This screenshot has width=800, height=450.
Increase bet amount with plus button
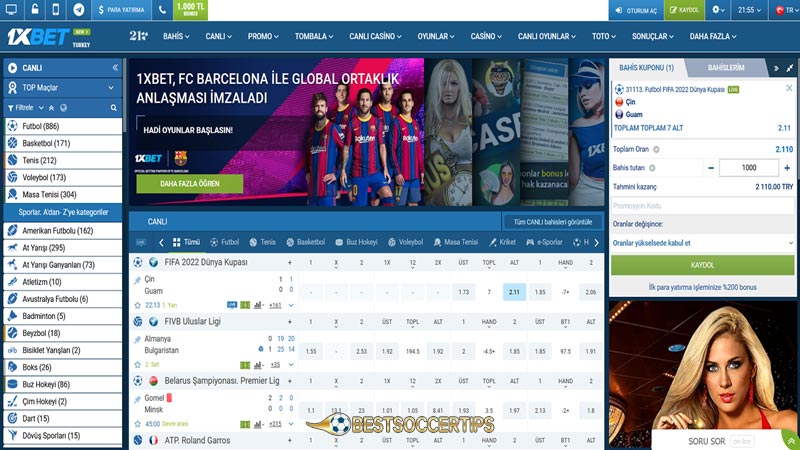point(787,168)
